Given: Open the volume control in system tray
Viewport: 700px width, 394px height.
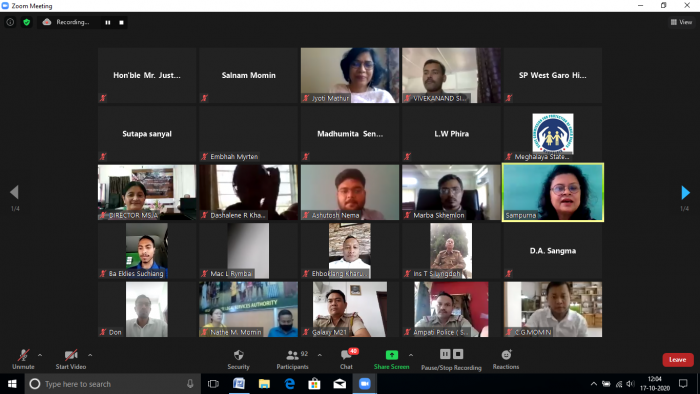Looking at the screenshot, I should [x=630, y=384].
